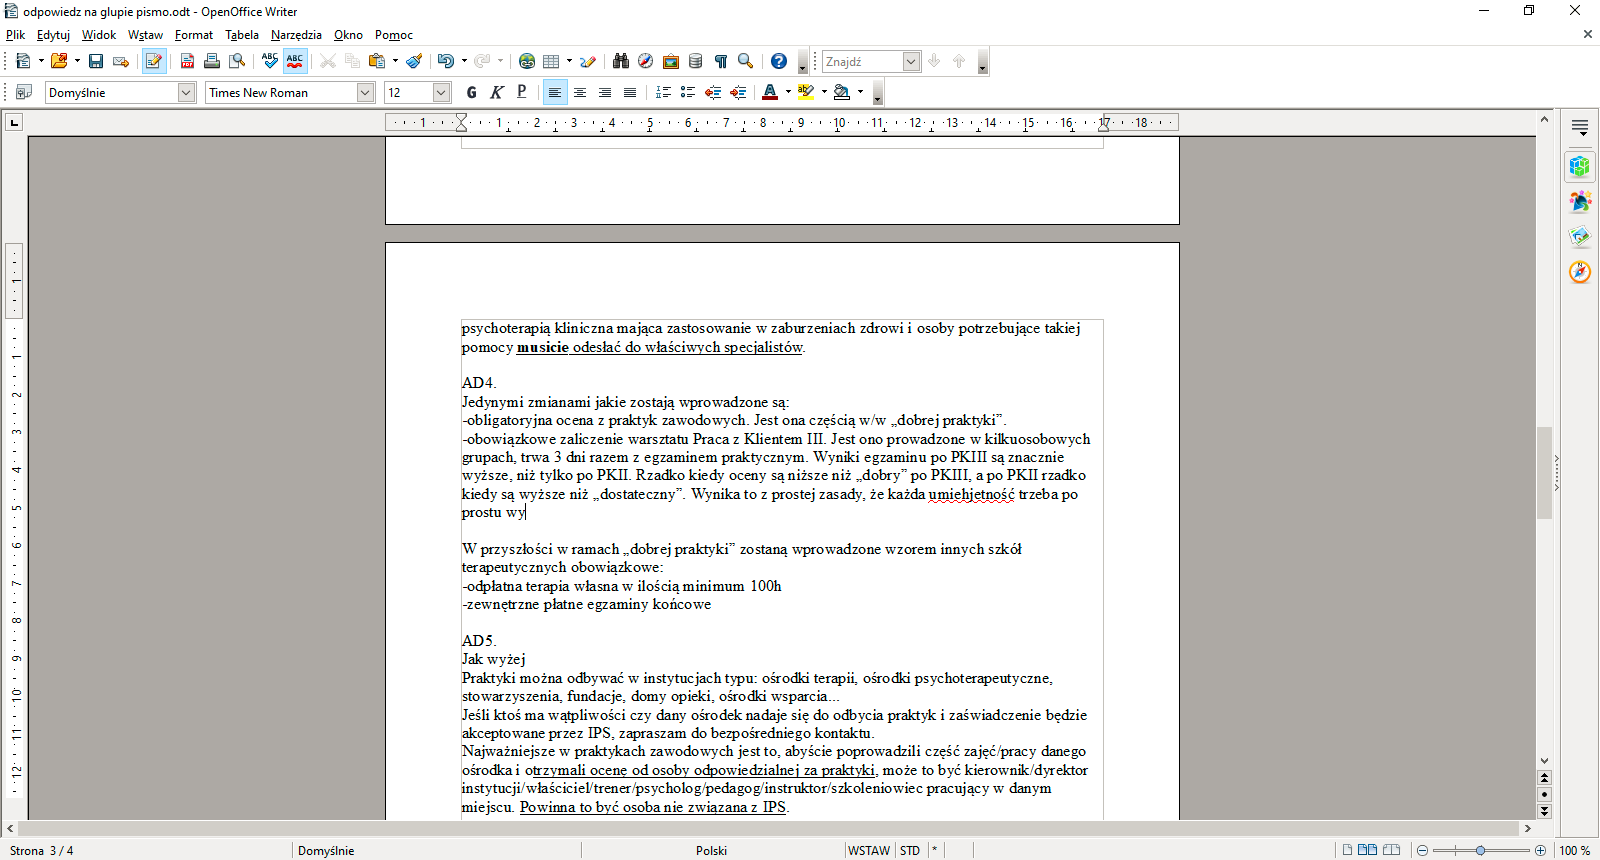Export directly as PDF
Image resolution: width=1600 pixels, height=860 pixels.
pos(187,61)
